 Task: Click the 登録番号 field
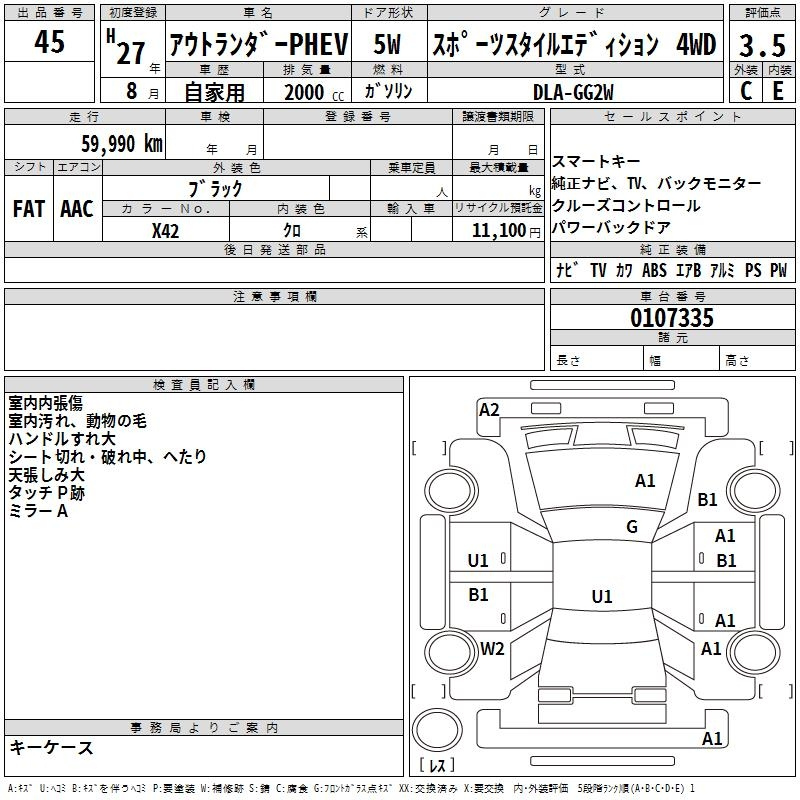click(358, 141)
